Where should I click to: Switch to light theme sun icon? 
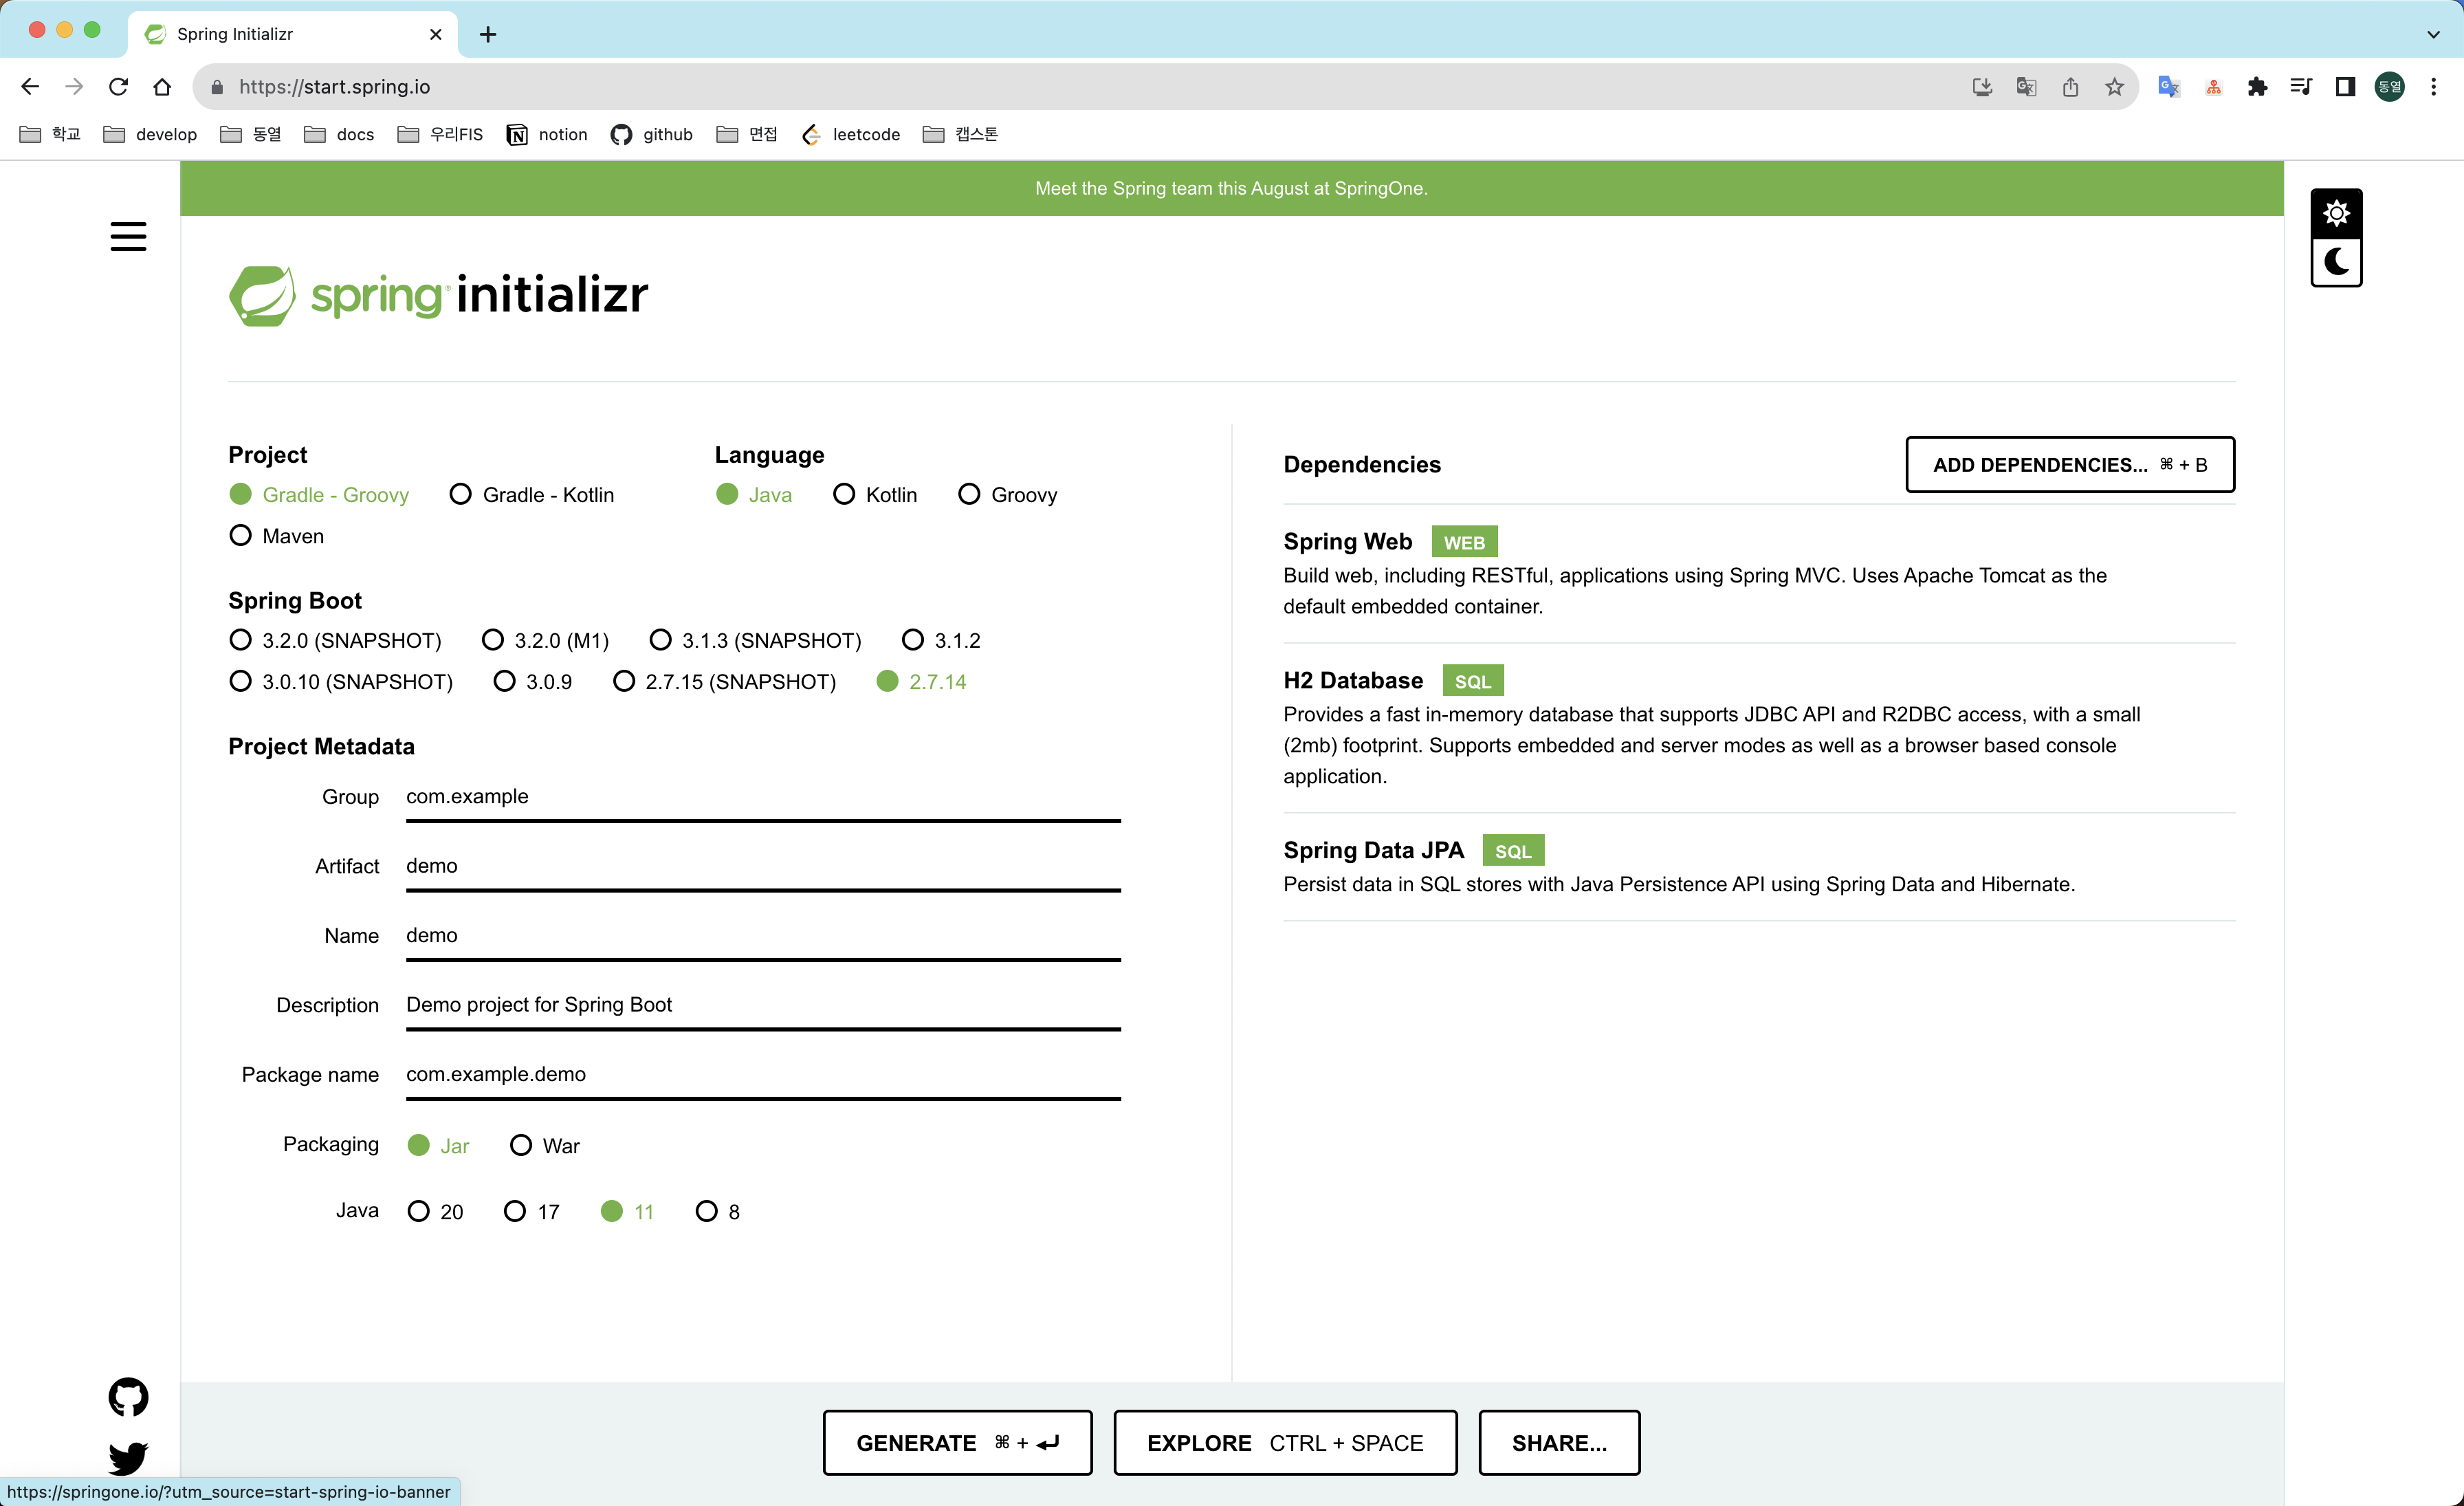2336,213
